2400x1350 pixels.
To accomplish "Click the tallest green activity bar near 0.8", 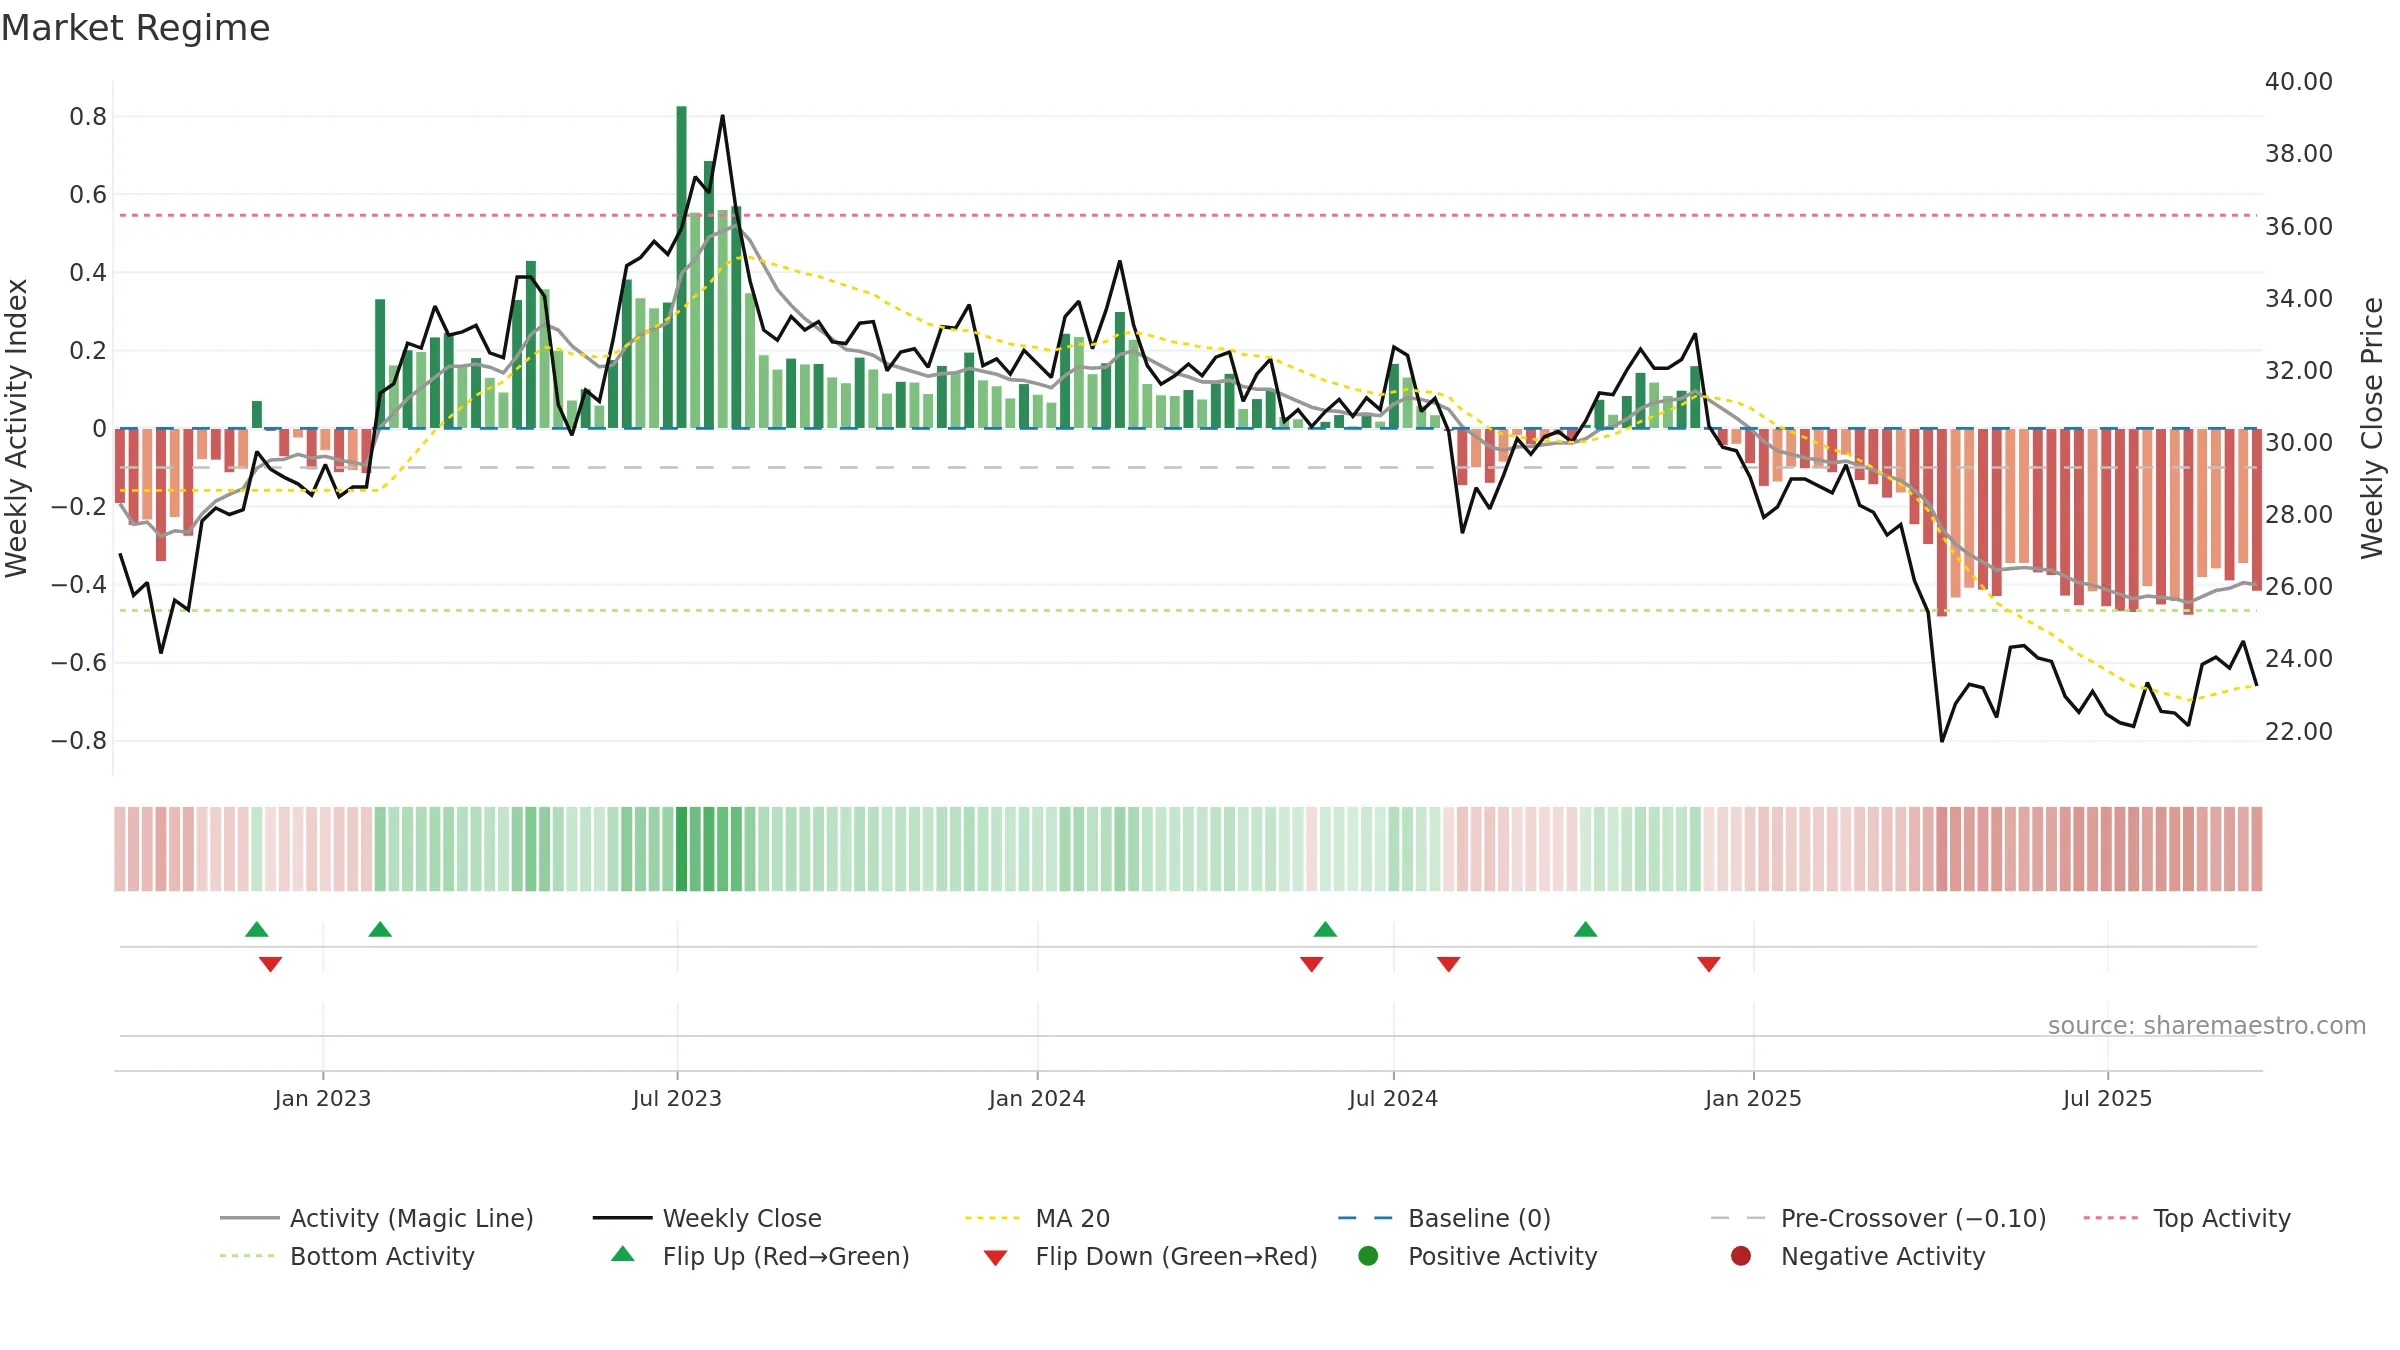I will [682, 267].
